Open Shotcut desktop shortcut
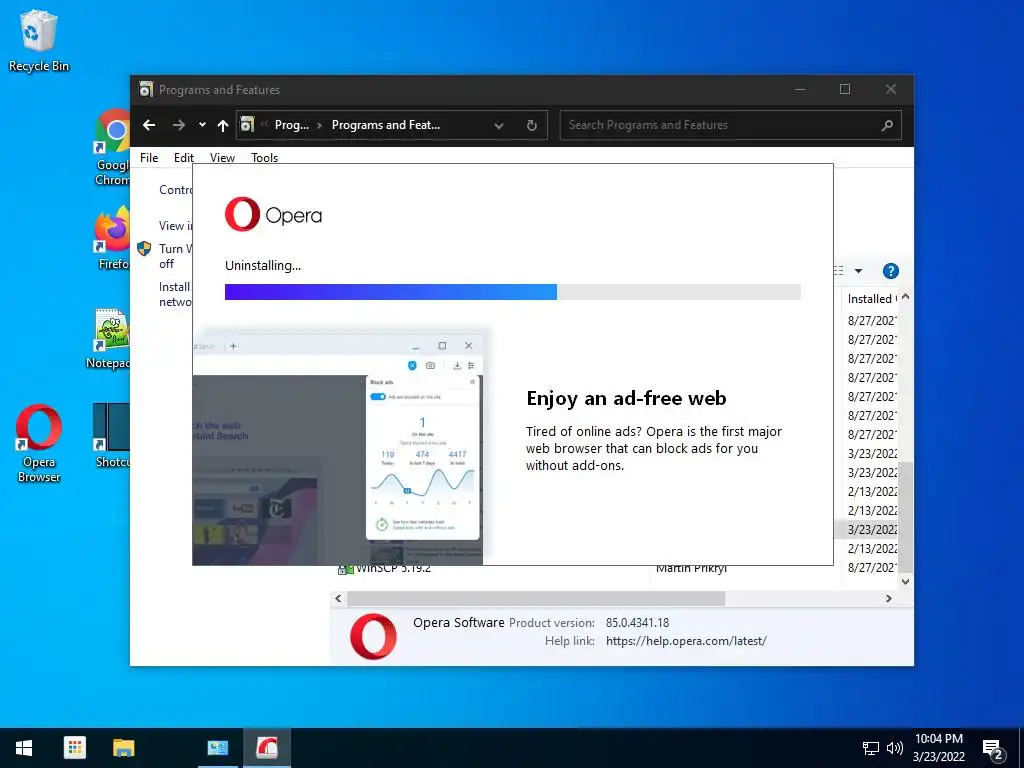Screen dimensions: 1024x768 (x=112, y=436)
